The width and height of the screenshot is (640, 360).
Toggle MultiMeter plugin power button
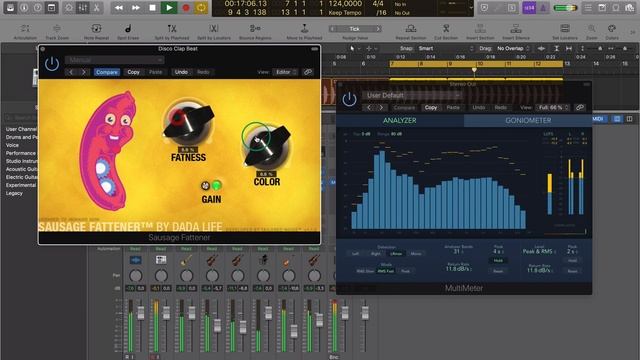(x=349, y=99)
